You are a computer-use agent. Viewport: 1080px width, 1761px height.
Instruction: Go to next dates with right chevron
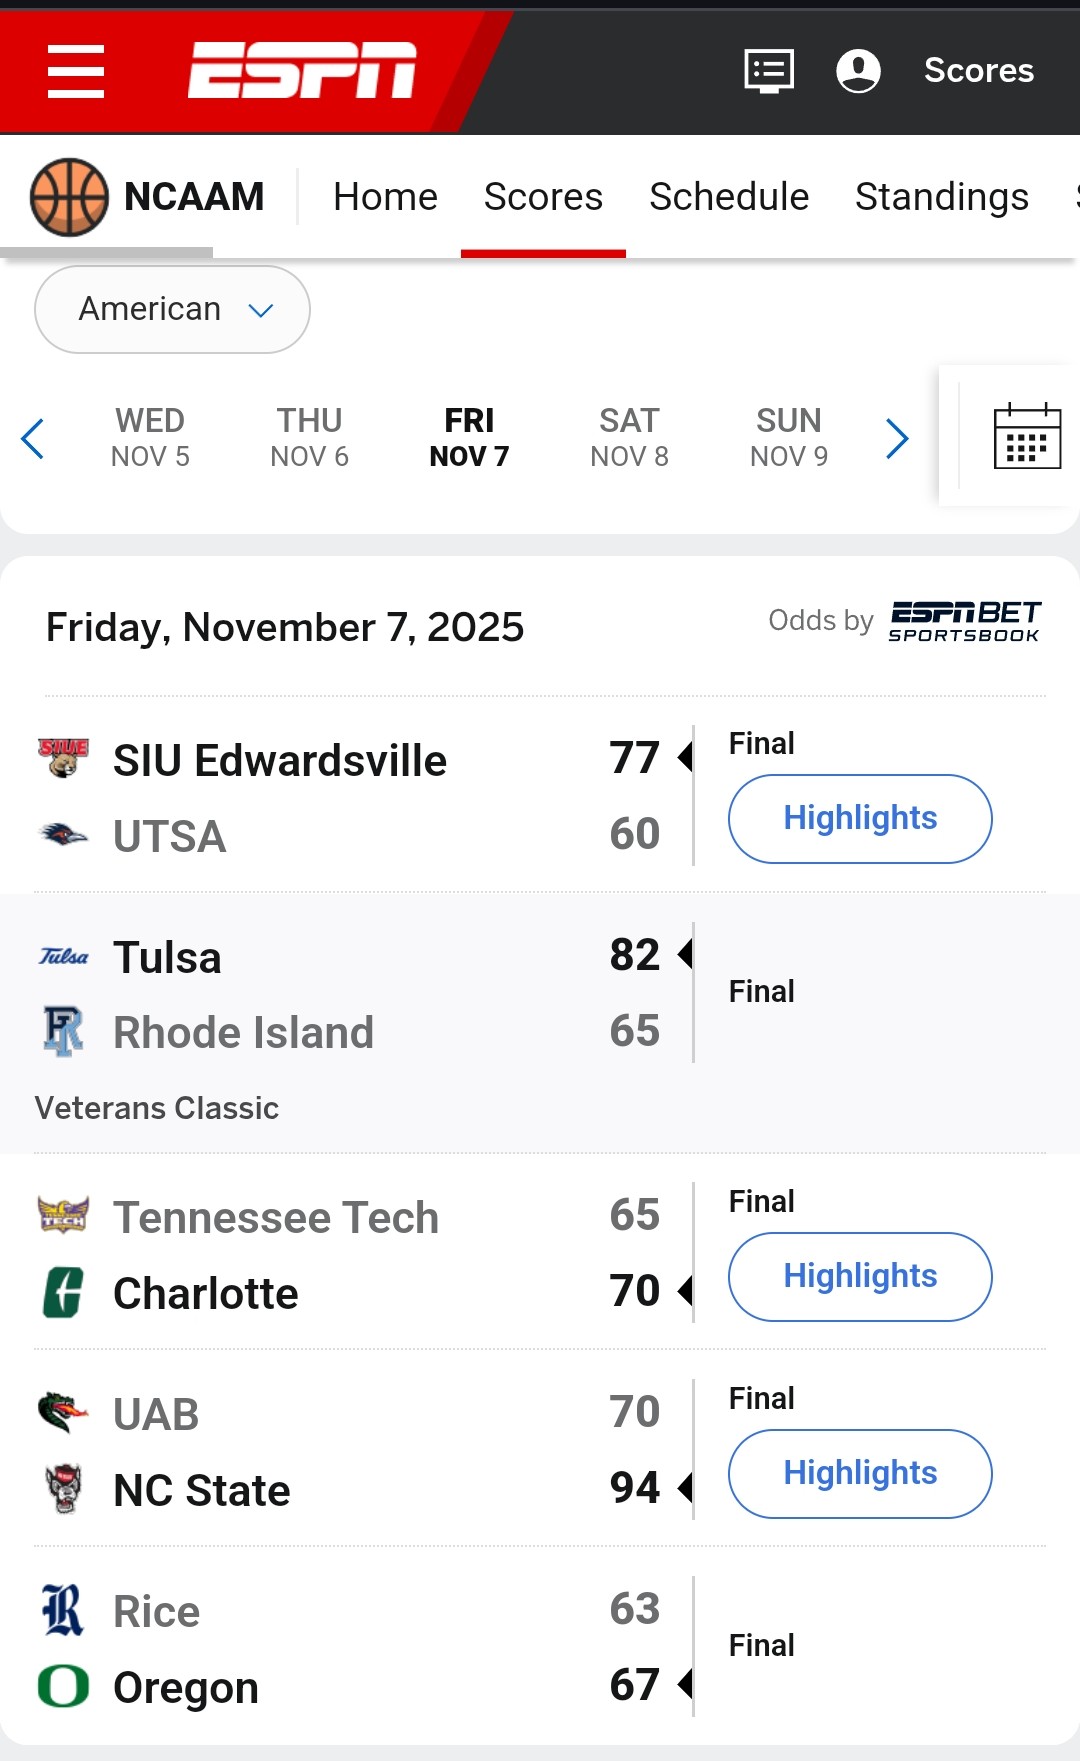point(897,438)
